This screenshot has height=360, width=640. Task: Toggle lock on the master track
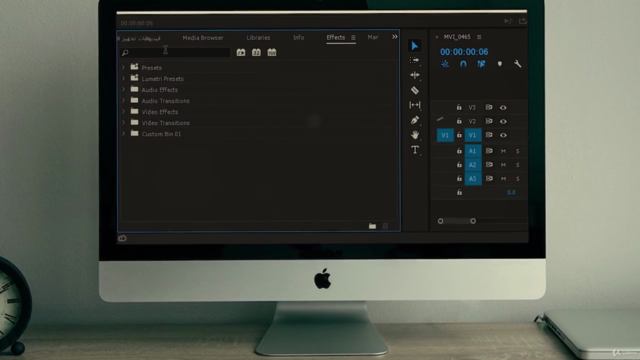click(x=459, y=192)
